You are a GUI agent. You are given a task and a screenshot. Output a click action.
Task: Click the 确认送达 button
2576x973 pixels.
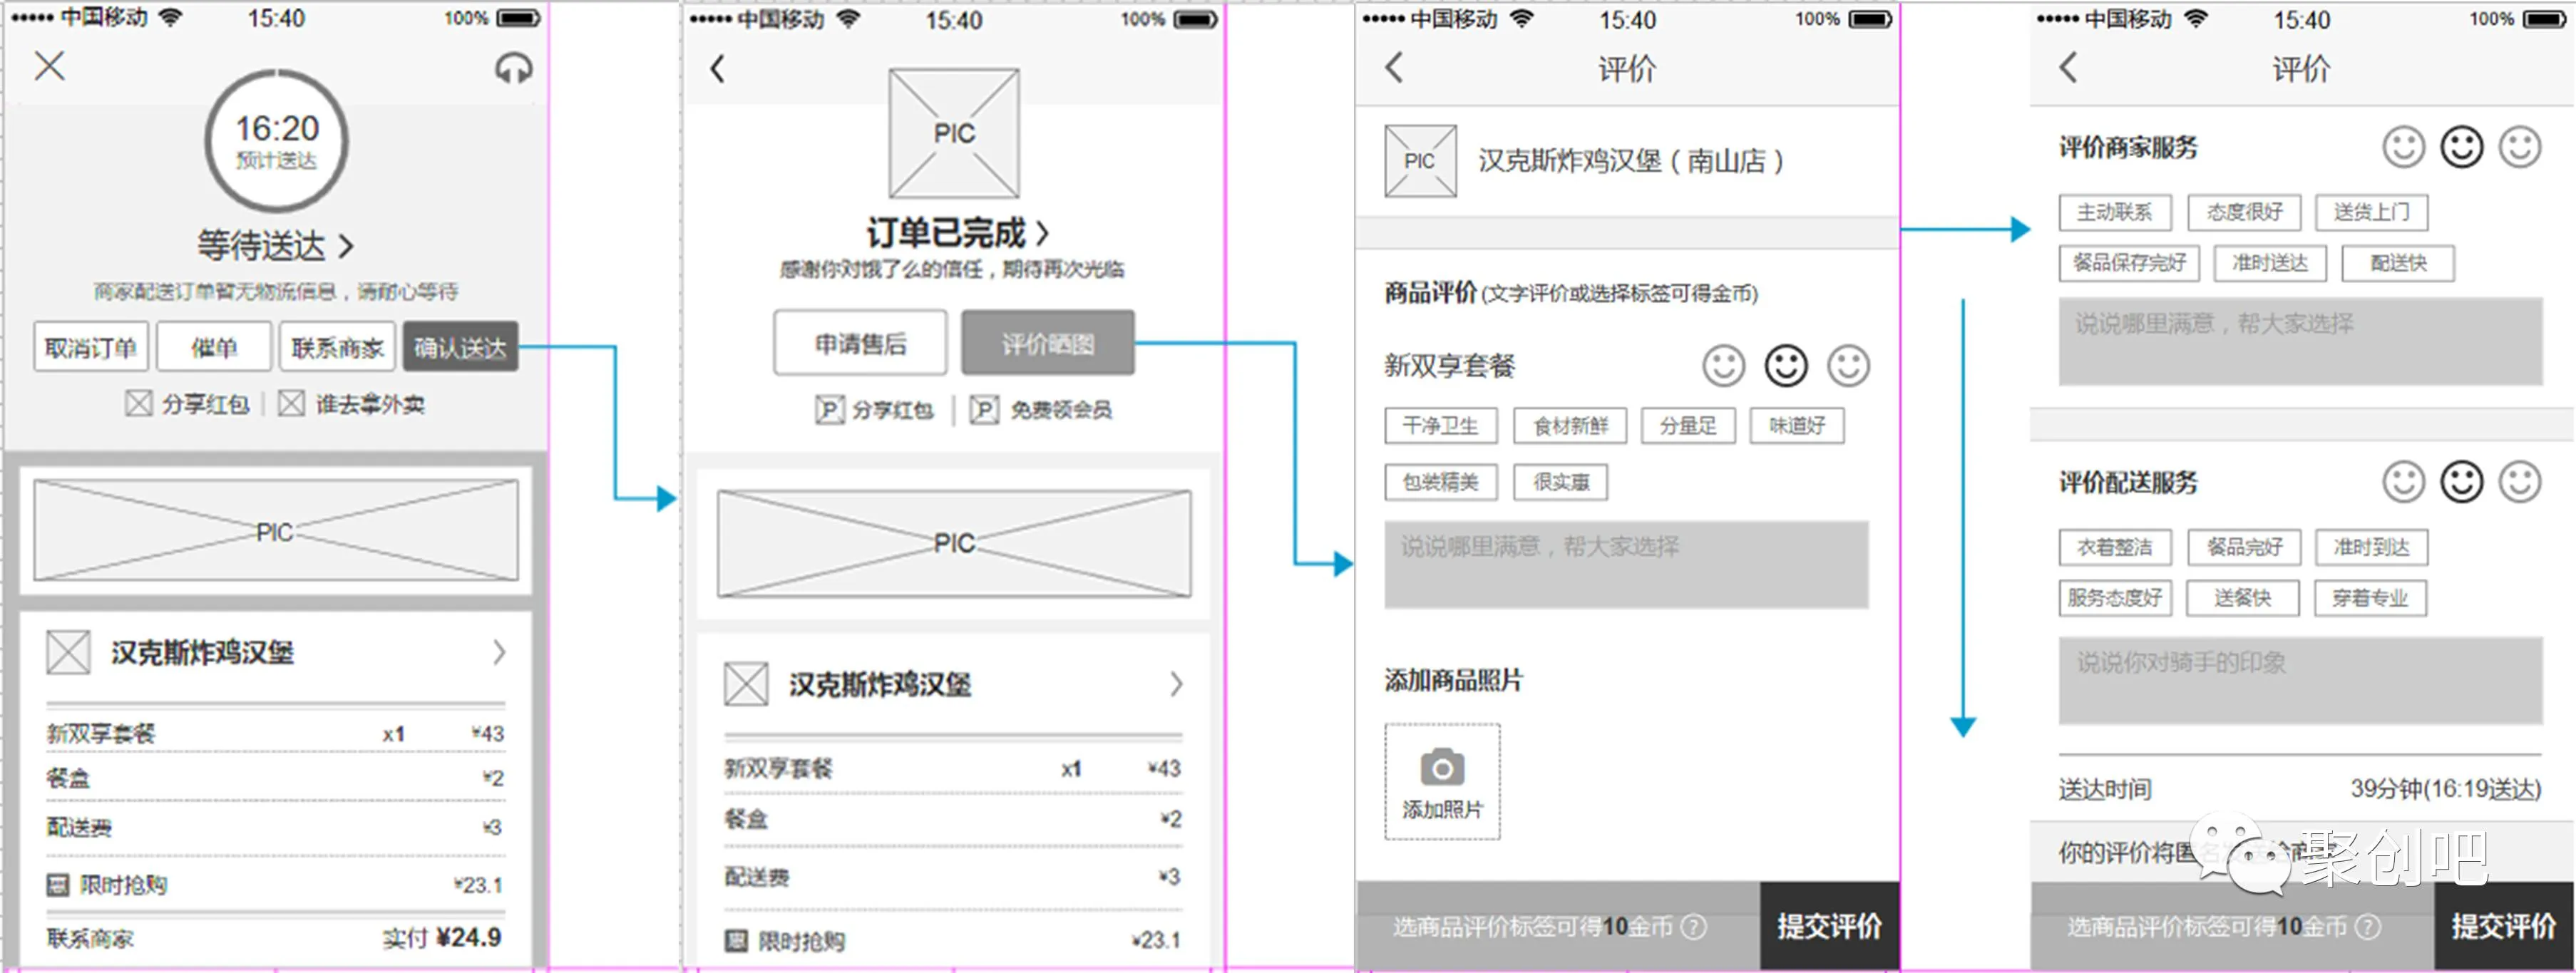pos(460,347)
